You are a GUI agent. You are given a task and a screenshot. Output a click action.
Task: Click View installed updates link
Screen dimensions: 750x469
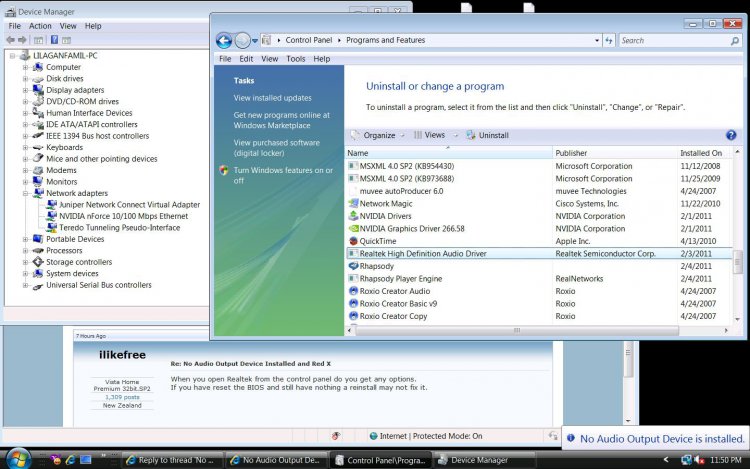tap(273, 98)
